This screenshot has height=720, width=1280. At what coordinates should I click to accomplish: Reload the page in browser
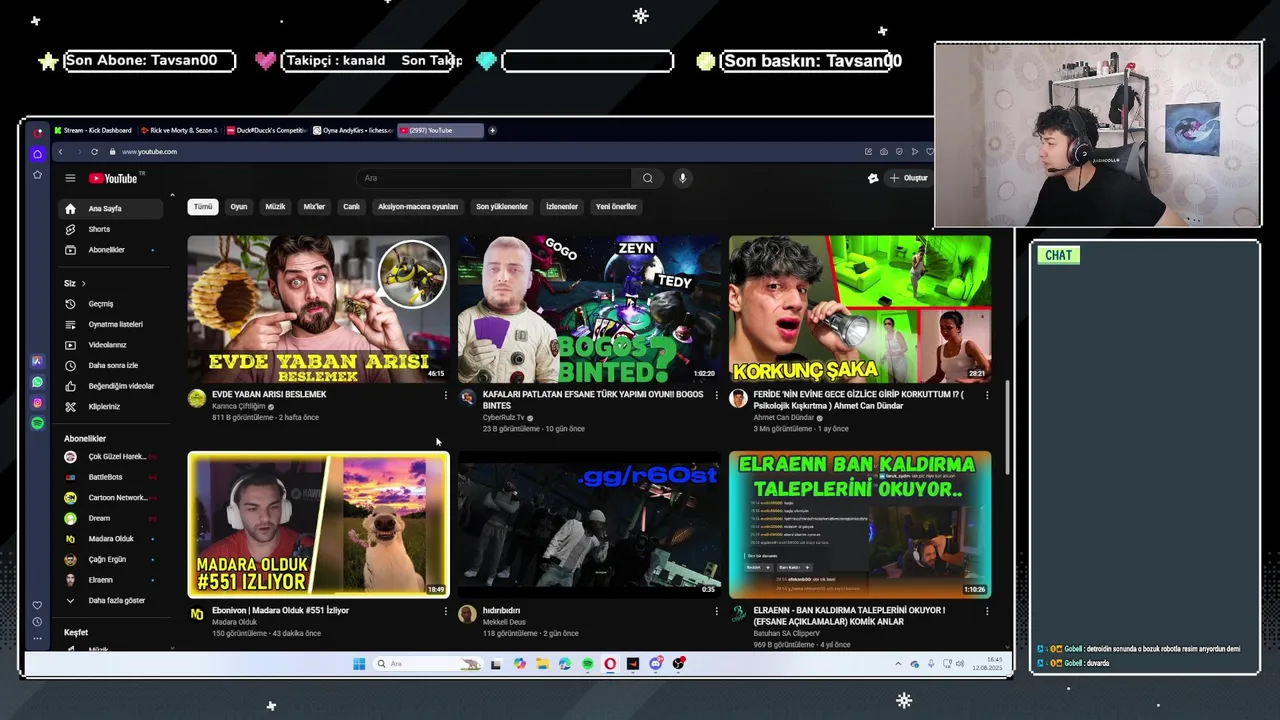94,152
